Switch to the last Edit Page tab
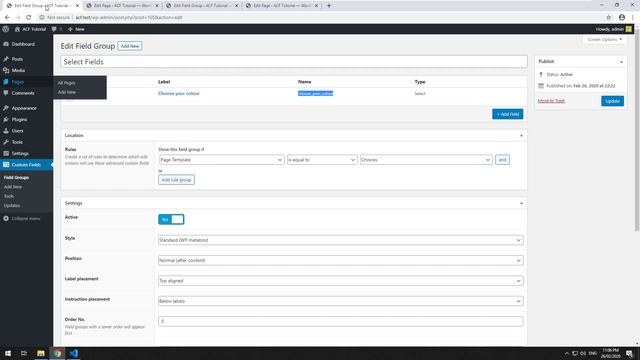The height and width of the screenshot is (360, 640). pyautogui.click(x=282, y=6)
